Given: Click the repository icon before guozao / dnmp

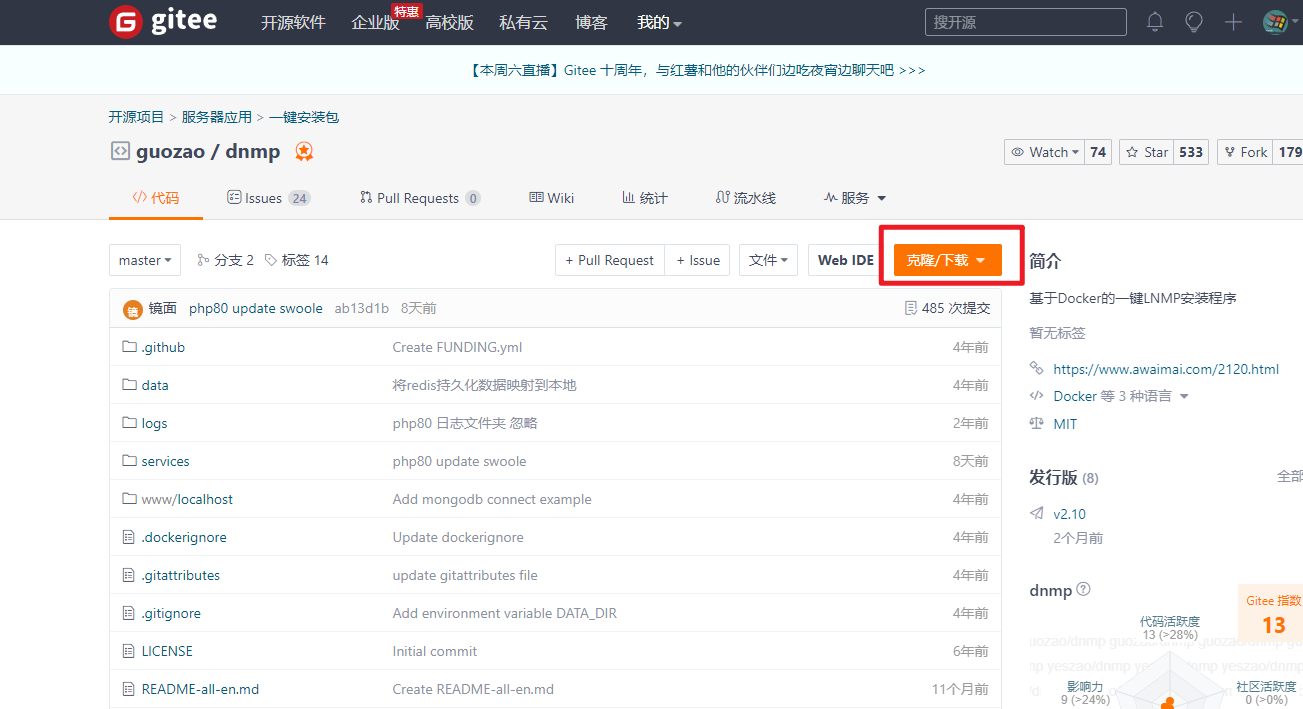Looking at the screenshot, I should [119, 151].
